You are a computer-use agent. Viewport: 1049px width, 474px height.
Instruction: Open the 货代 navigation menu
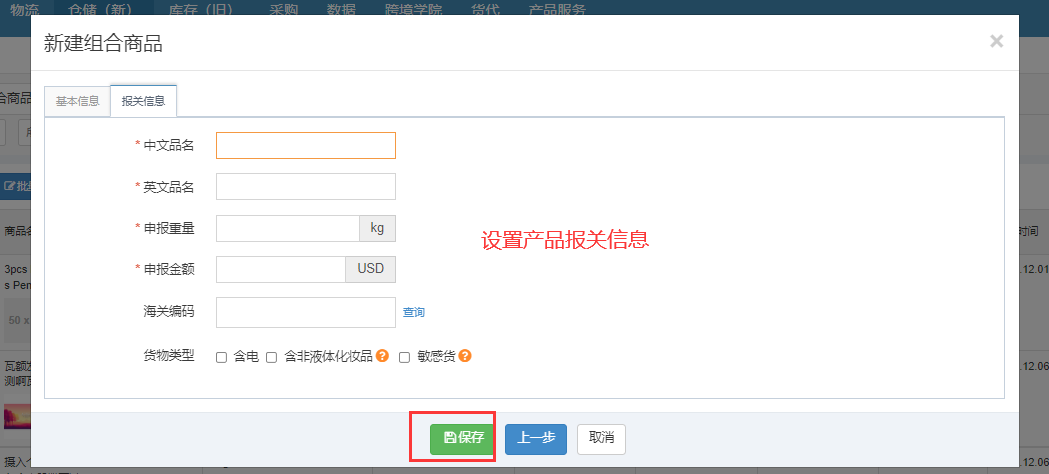click(485, 9)
